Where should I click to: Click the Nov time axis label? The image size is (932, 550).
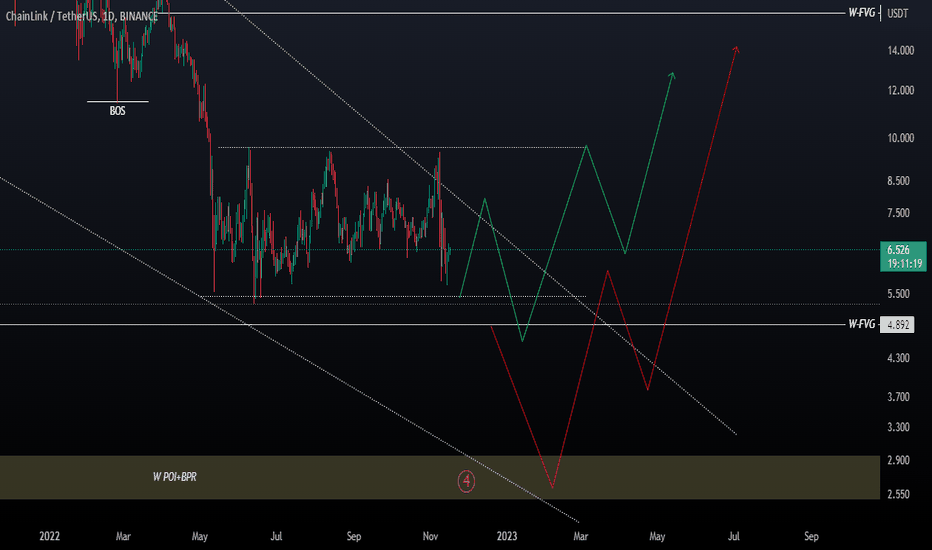click(430, 536)
